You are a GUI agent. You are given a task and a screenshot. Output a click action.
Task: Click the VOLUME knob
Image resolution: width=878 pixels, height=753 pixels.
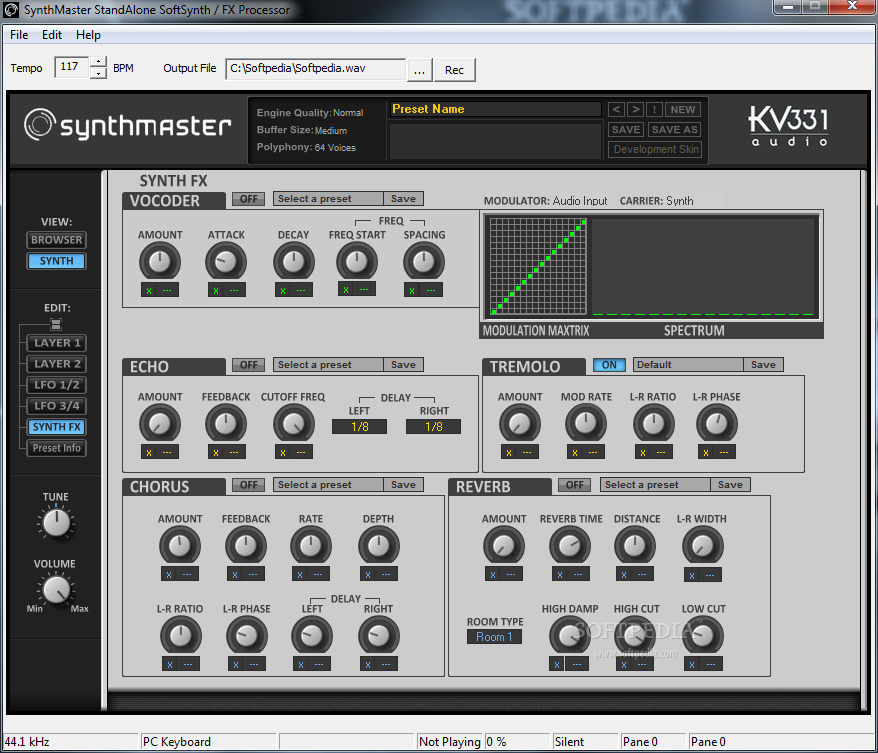point(57,590)
